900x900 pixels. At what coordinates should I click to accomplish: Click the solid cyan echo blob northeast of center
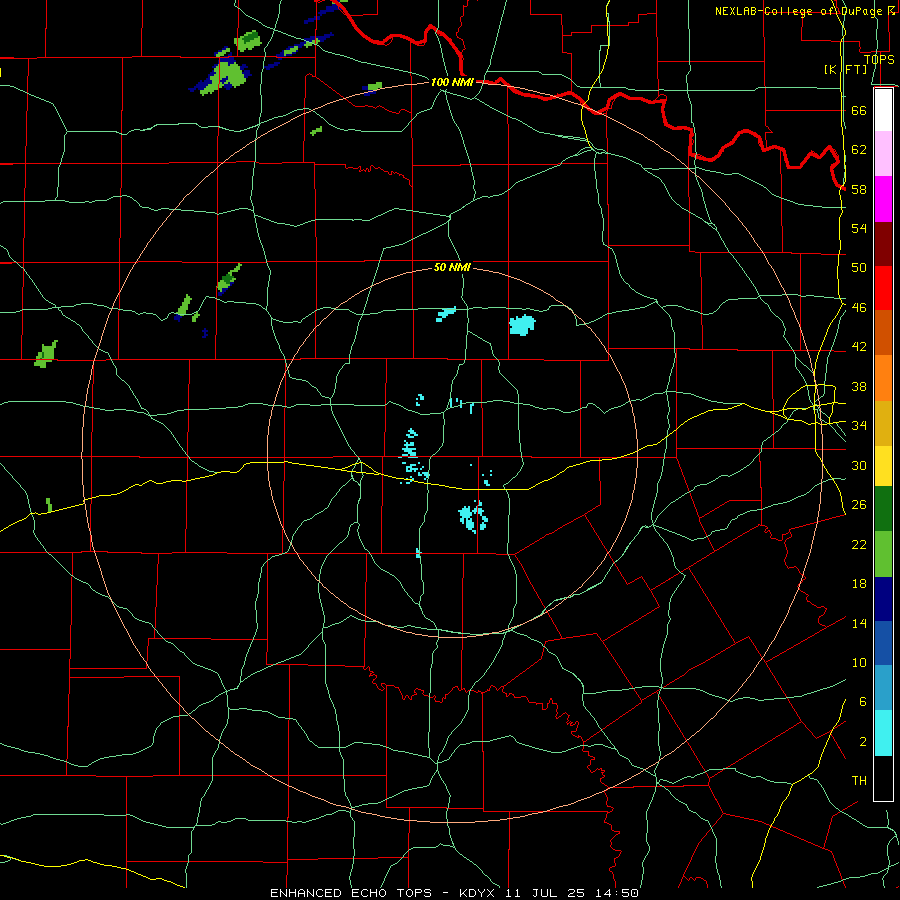522,325
